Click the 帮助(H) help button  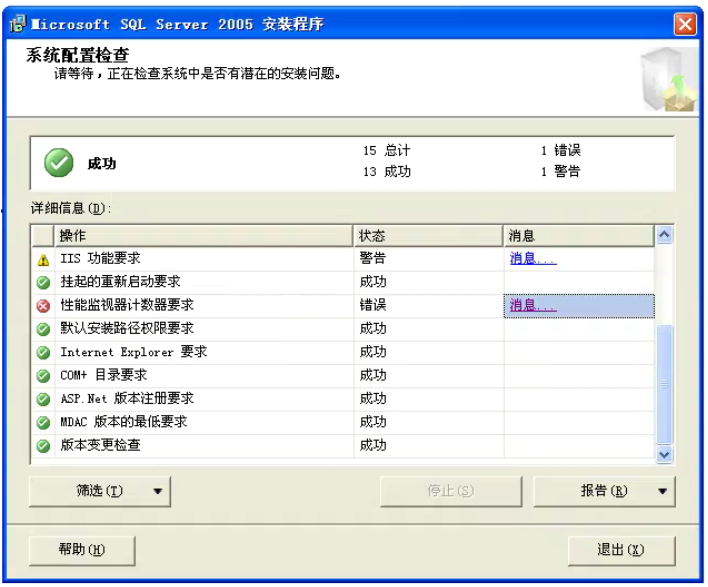(82, 550)
